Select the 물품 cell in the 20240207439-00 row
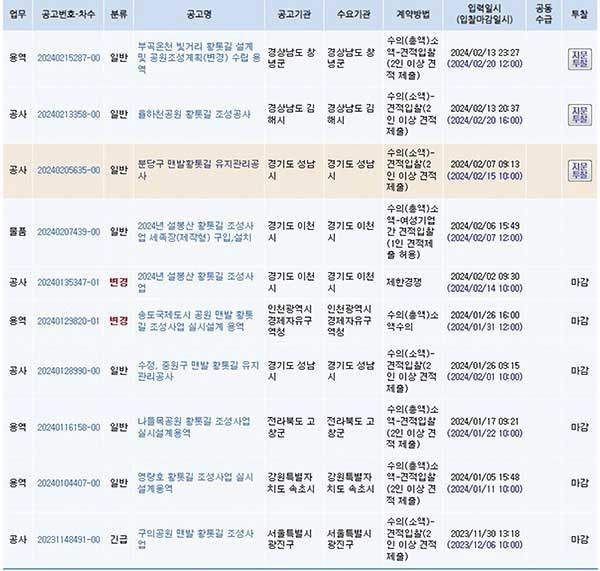The height and width of the screenshot is (571, 600). click(x=18, y=232)
